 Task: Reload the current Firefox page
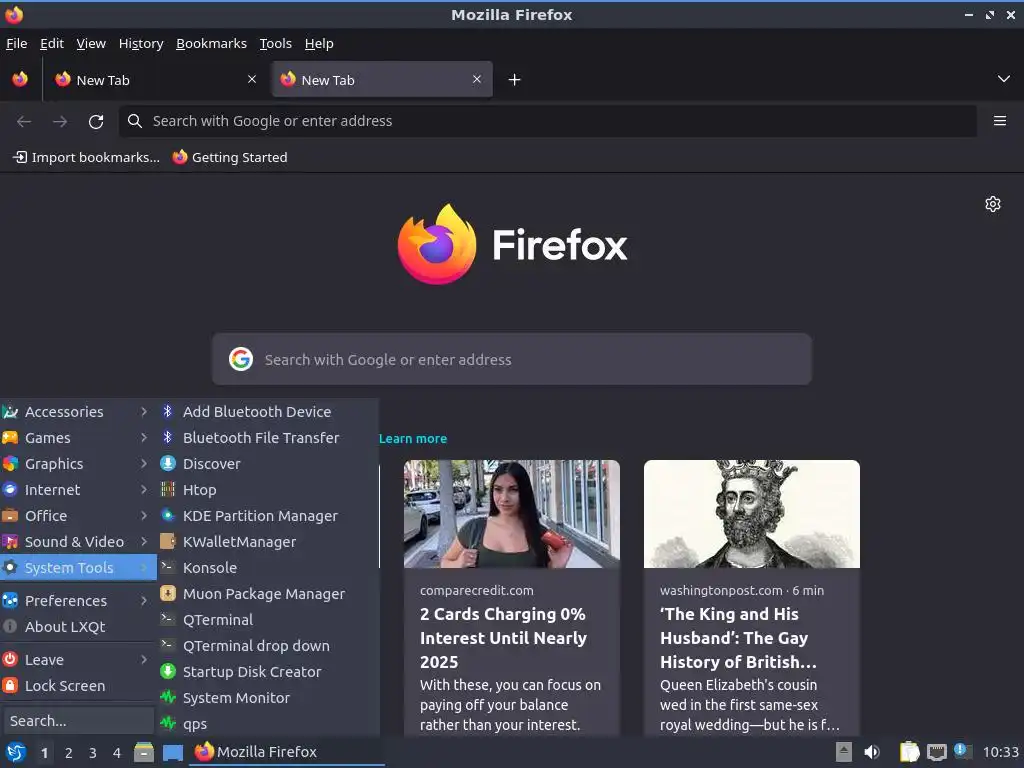coord(96,121)
